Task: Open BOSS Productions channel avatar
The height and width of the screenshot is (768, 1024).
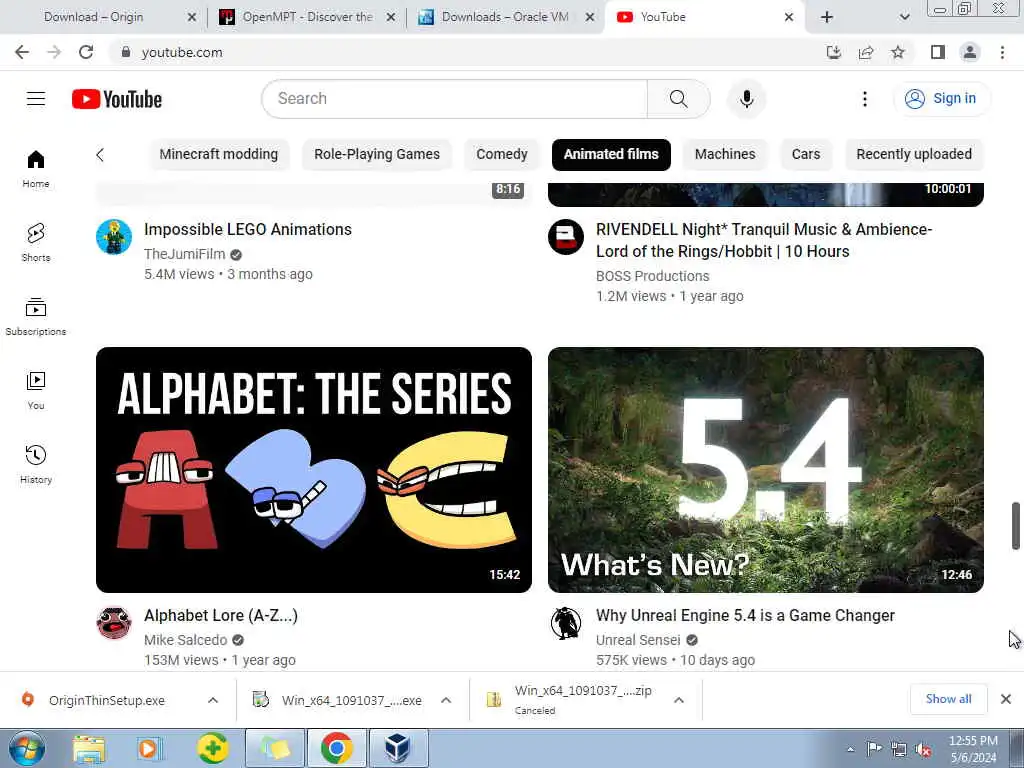Action: 566,236
